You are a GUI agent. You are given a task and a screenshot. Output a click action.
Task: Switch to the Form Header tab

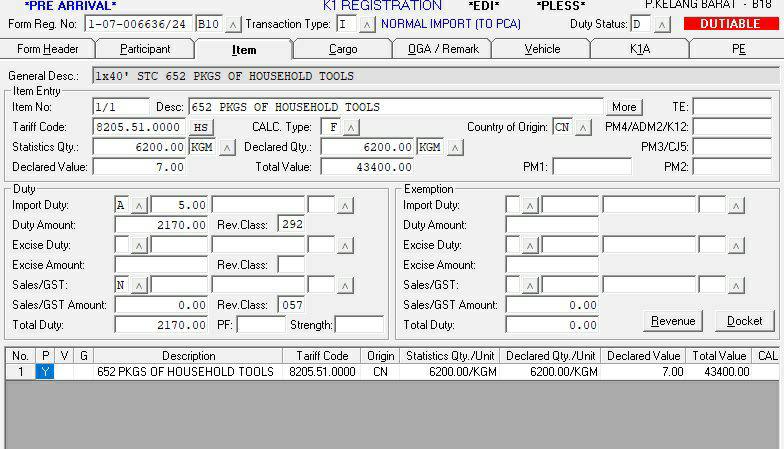pyautogui.click(x=48, y=49)
